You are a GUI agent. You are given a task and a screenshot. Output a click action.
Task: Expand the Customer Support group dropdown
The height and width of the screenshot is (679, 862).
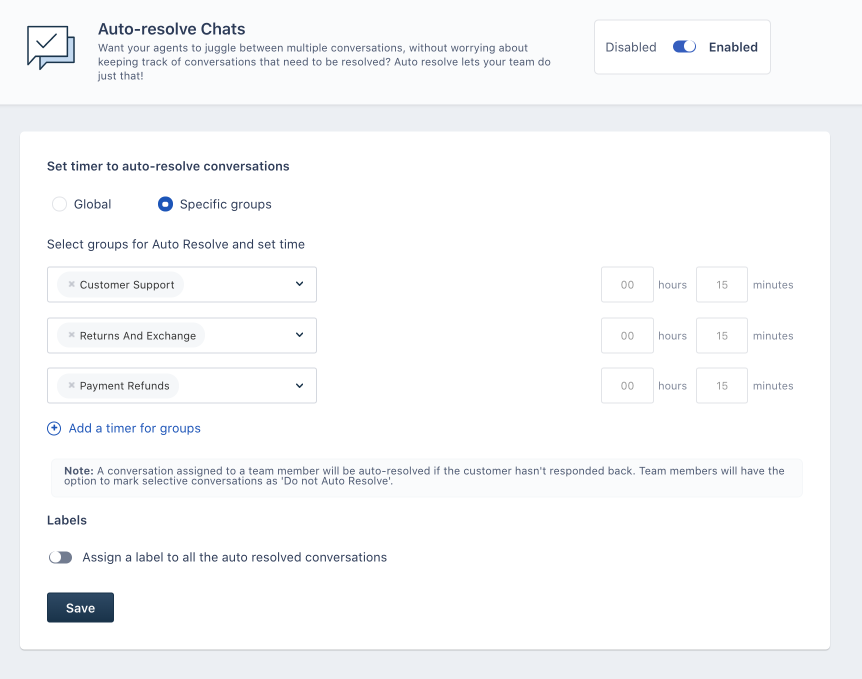(299, 285)
